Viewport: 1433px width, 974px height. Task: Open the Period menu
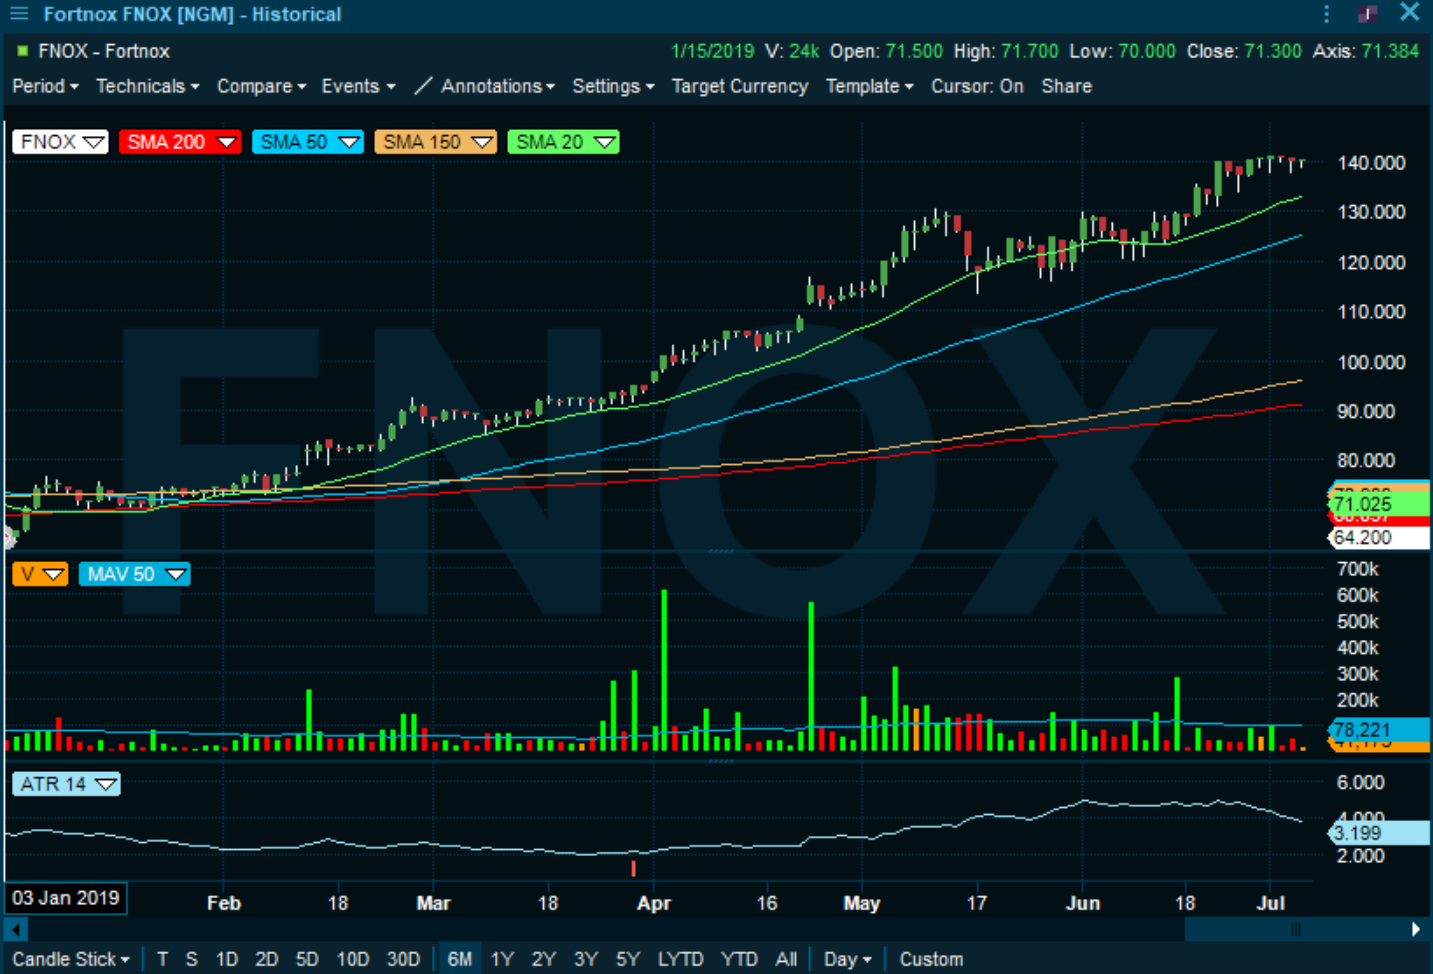click(45, 86)
